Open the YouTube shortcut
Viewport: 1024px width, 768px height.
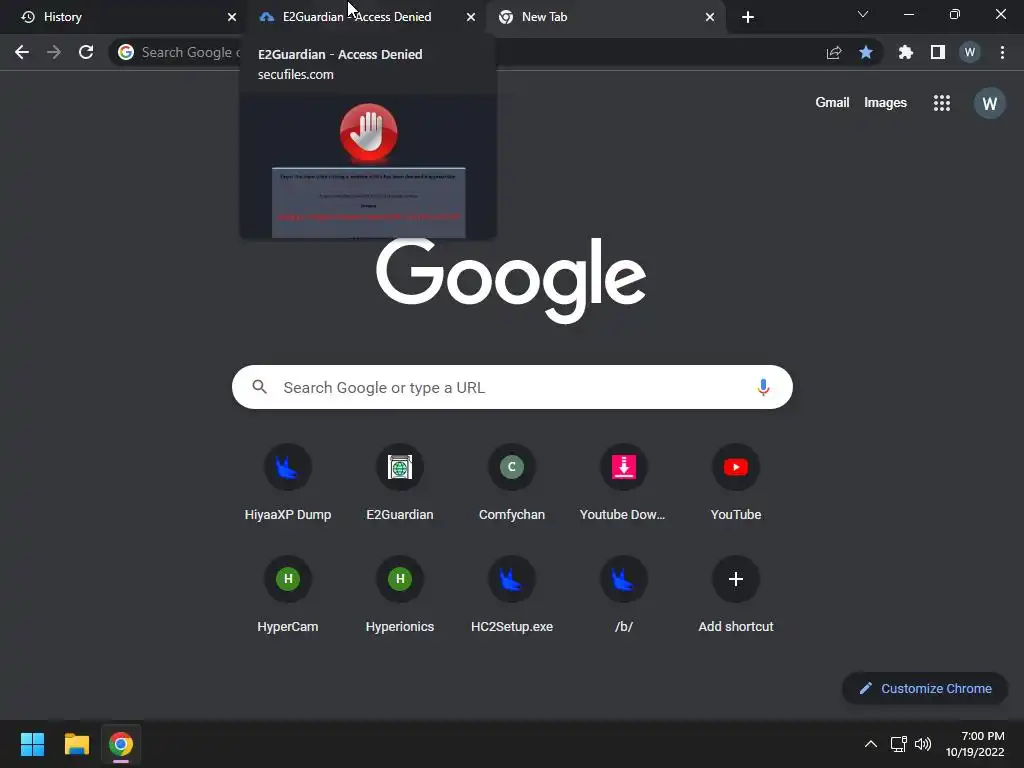point(736,483)
